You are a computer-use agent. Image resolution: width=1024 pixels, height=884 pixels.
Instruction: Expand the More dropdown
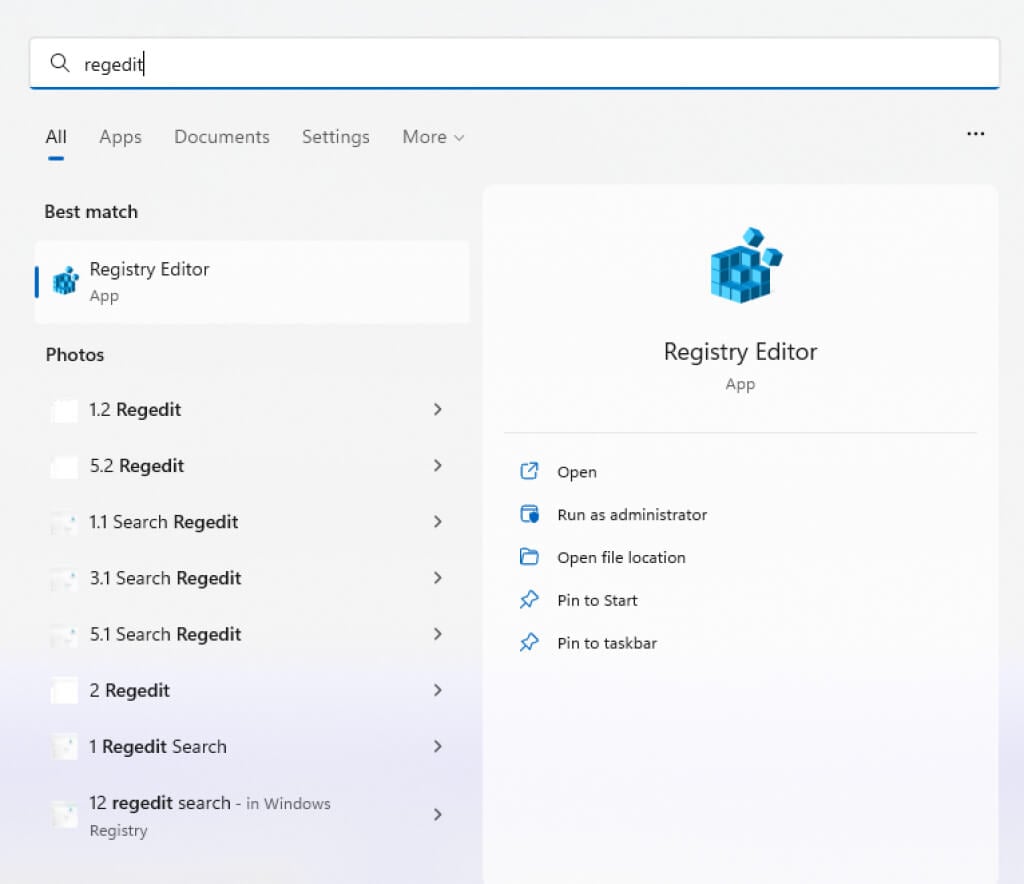433,136
